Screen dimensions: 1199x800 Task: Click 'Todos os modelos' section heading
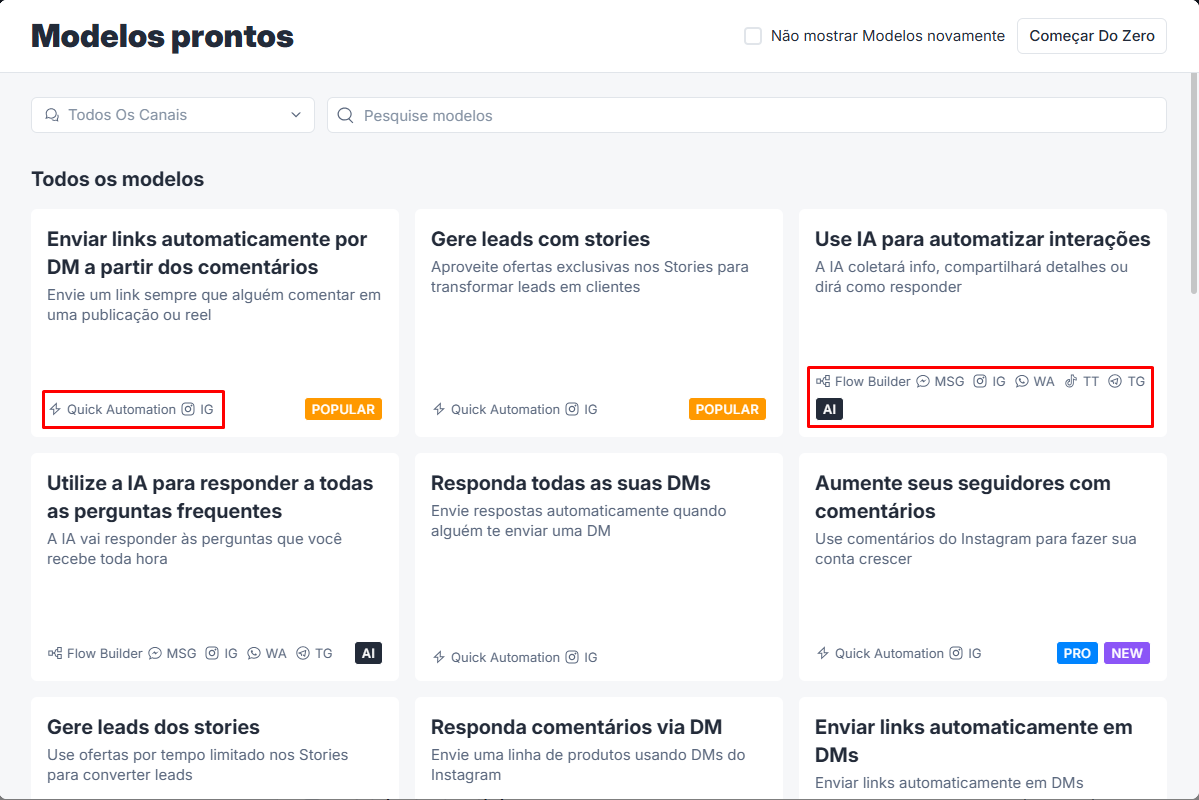(118, 179)
